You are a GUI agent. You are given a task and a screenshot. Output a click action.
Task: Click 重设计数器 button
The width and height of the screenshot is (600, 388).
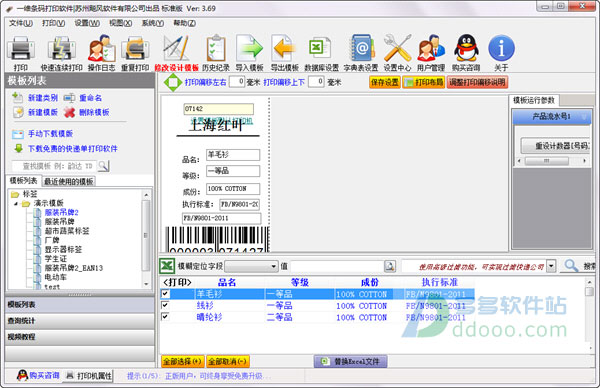pos(556,146)
